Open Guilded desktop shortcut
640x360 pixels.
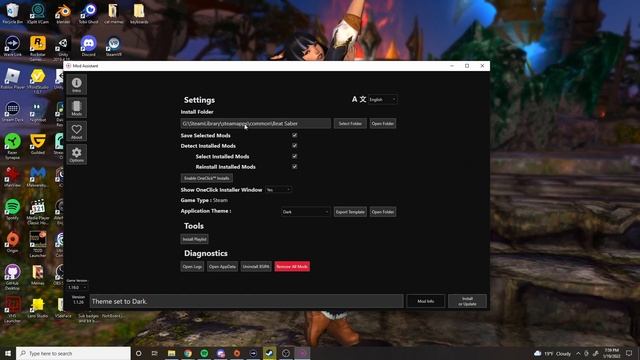tap(38, 144)
